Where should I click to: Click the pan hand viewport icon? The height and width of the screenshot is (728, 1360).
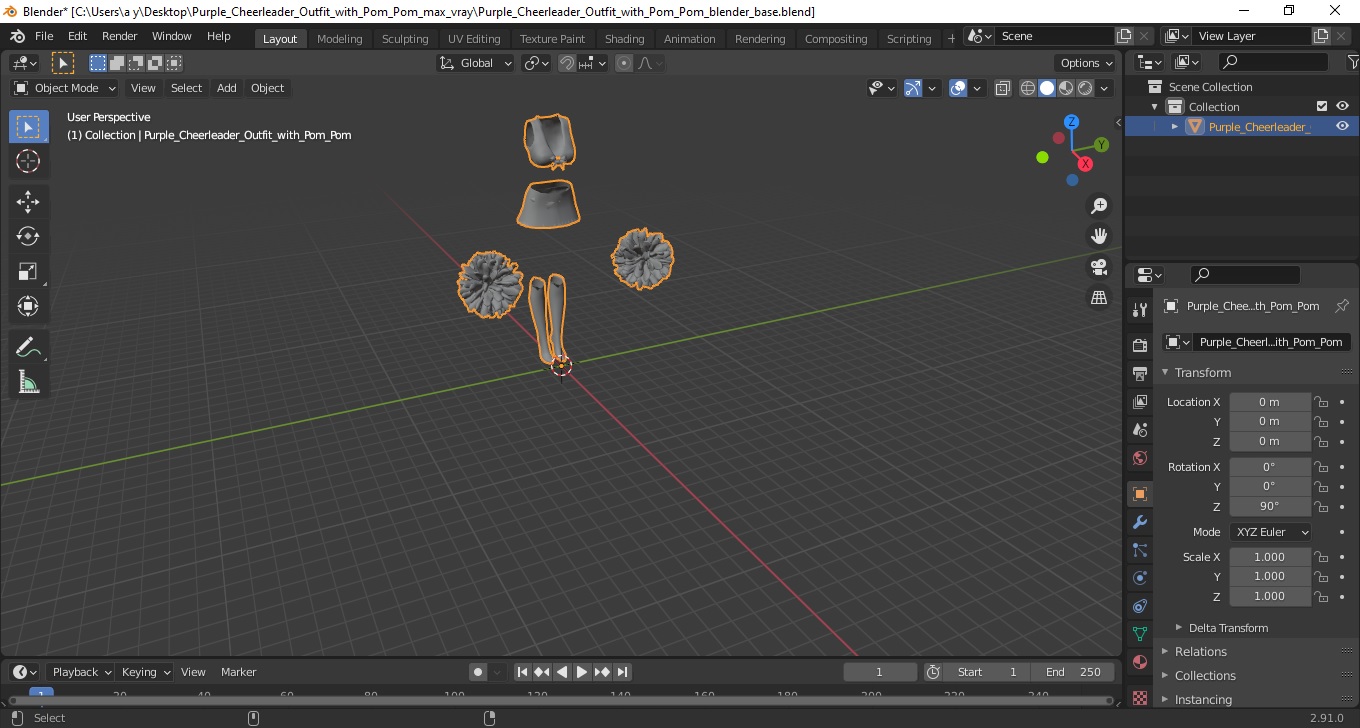[1099, 236]
